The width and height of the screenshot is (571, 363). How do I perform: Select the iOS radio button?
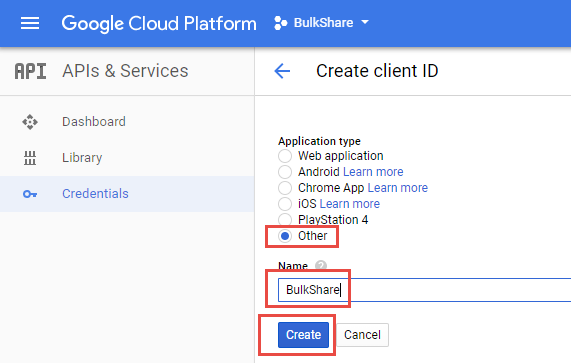click(x=285, y=204)
